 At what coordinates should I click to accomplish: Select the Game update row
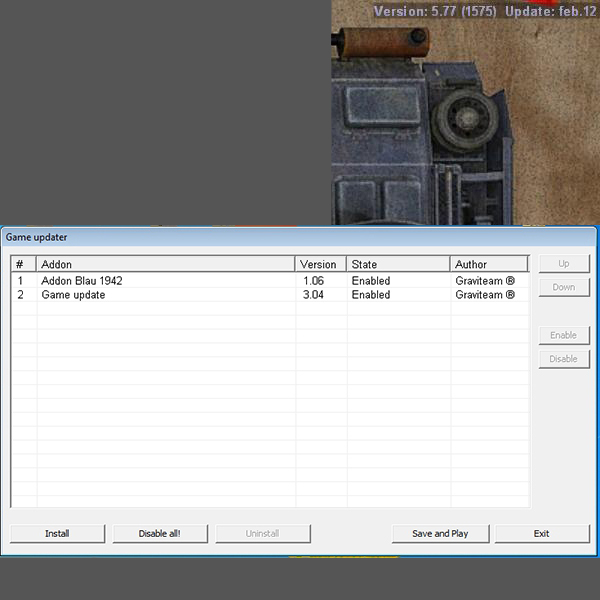(270, 295)
